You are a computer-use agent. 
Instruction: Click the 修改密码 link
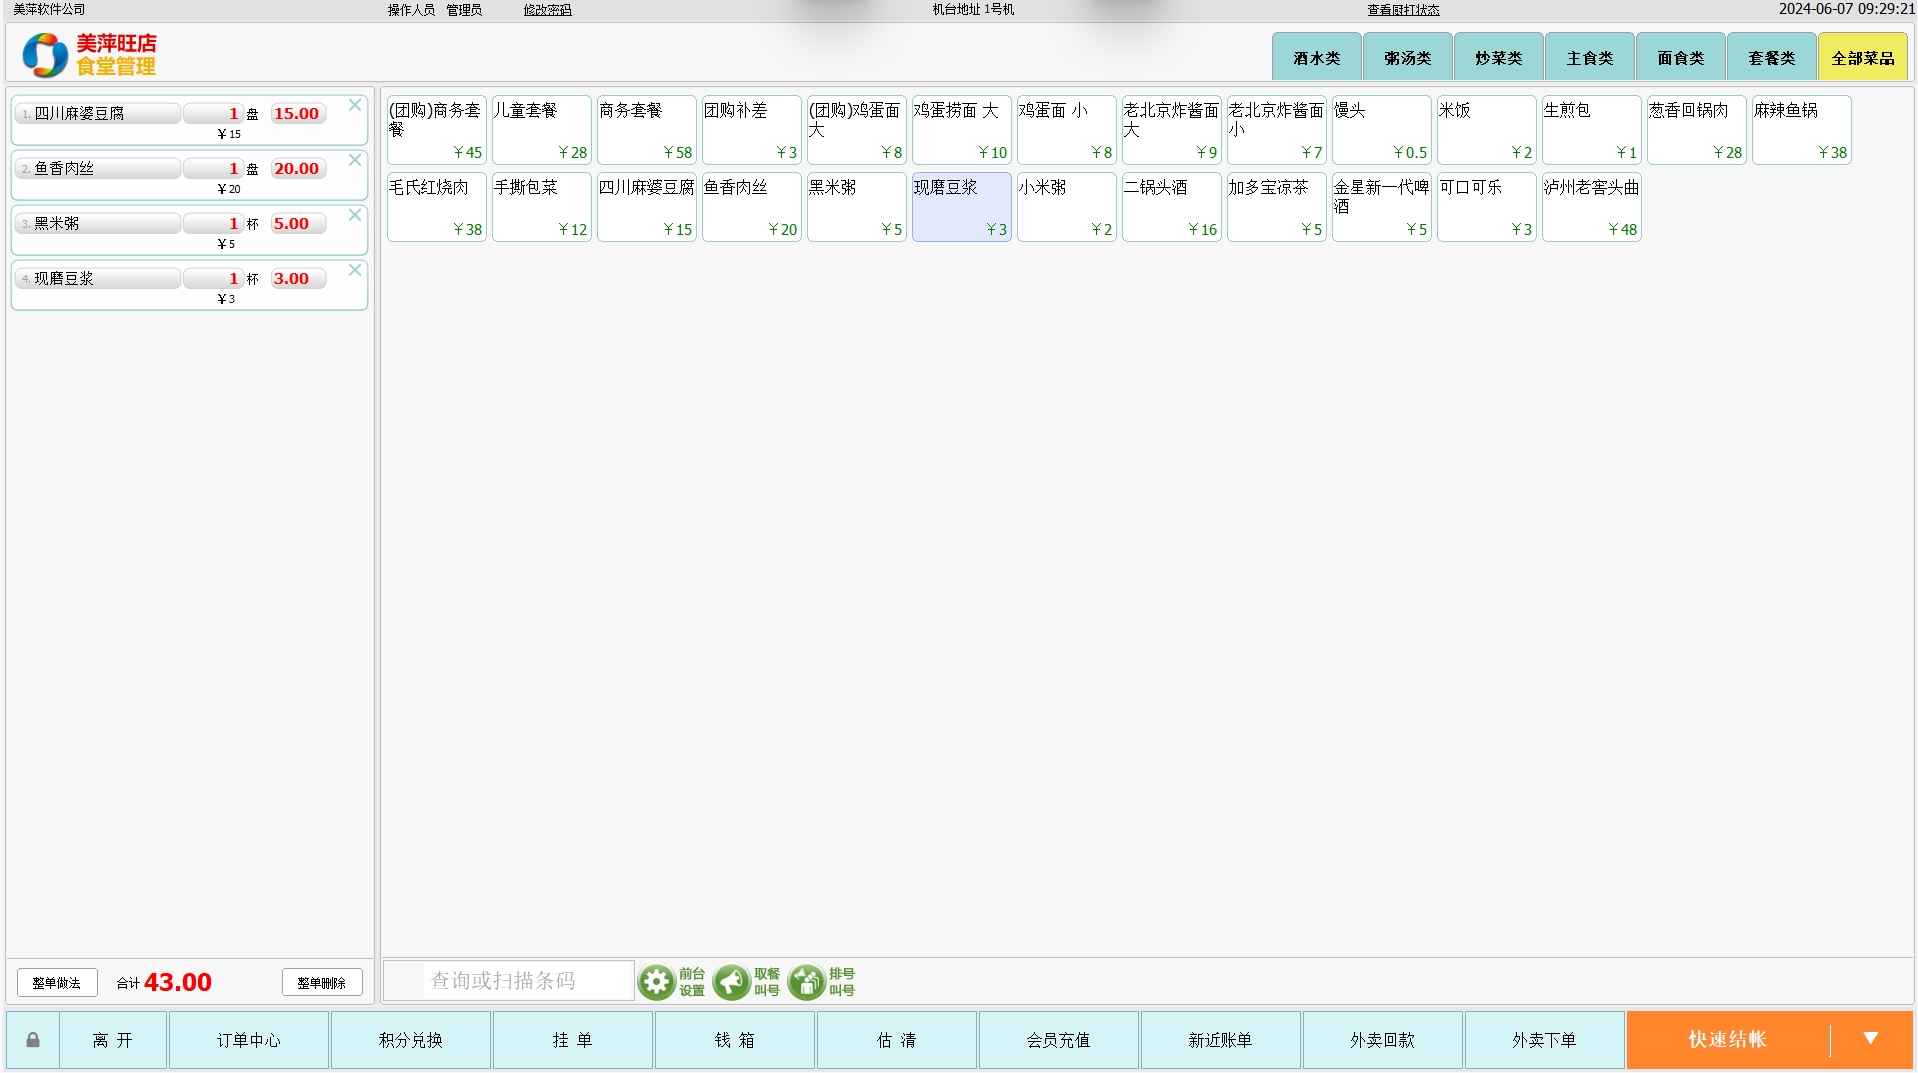tap(547, 10)
